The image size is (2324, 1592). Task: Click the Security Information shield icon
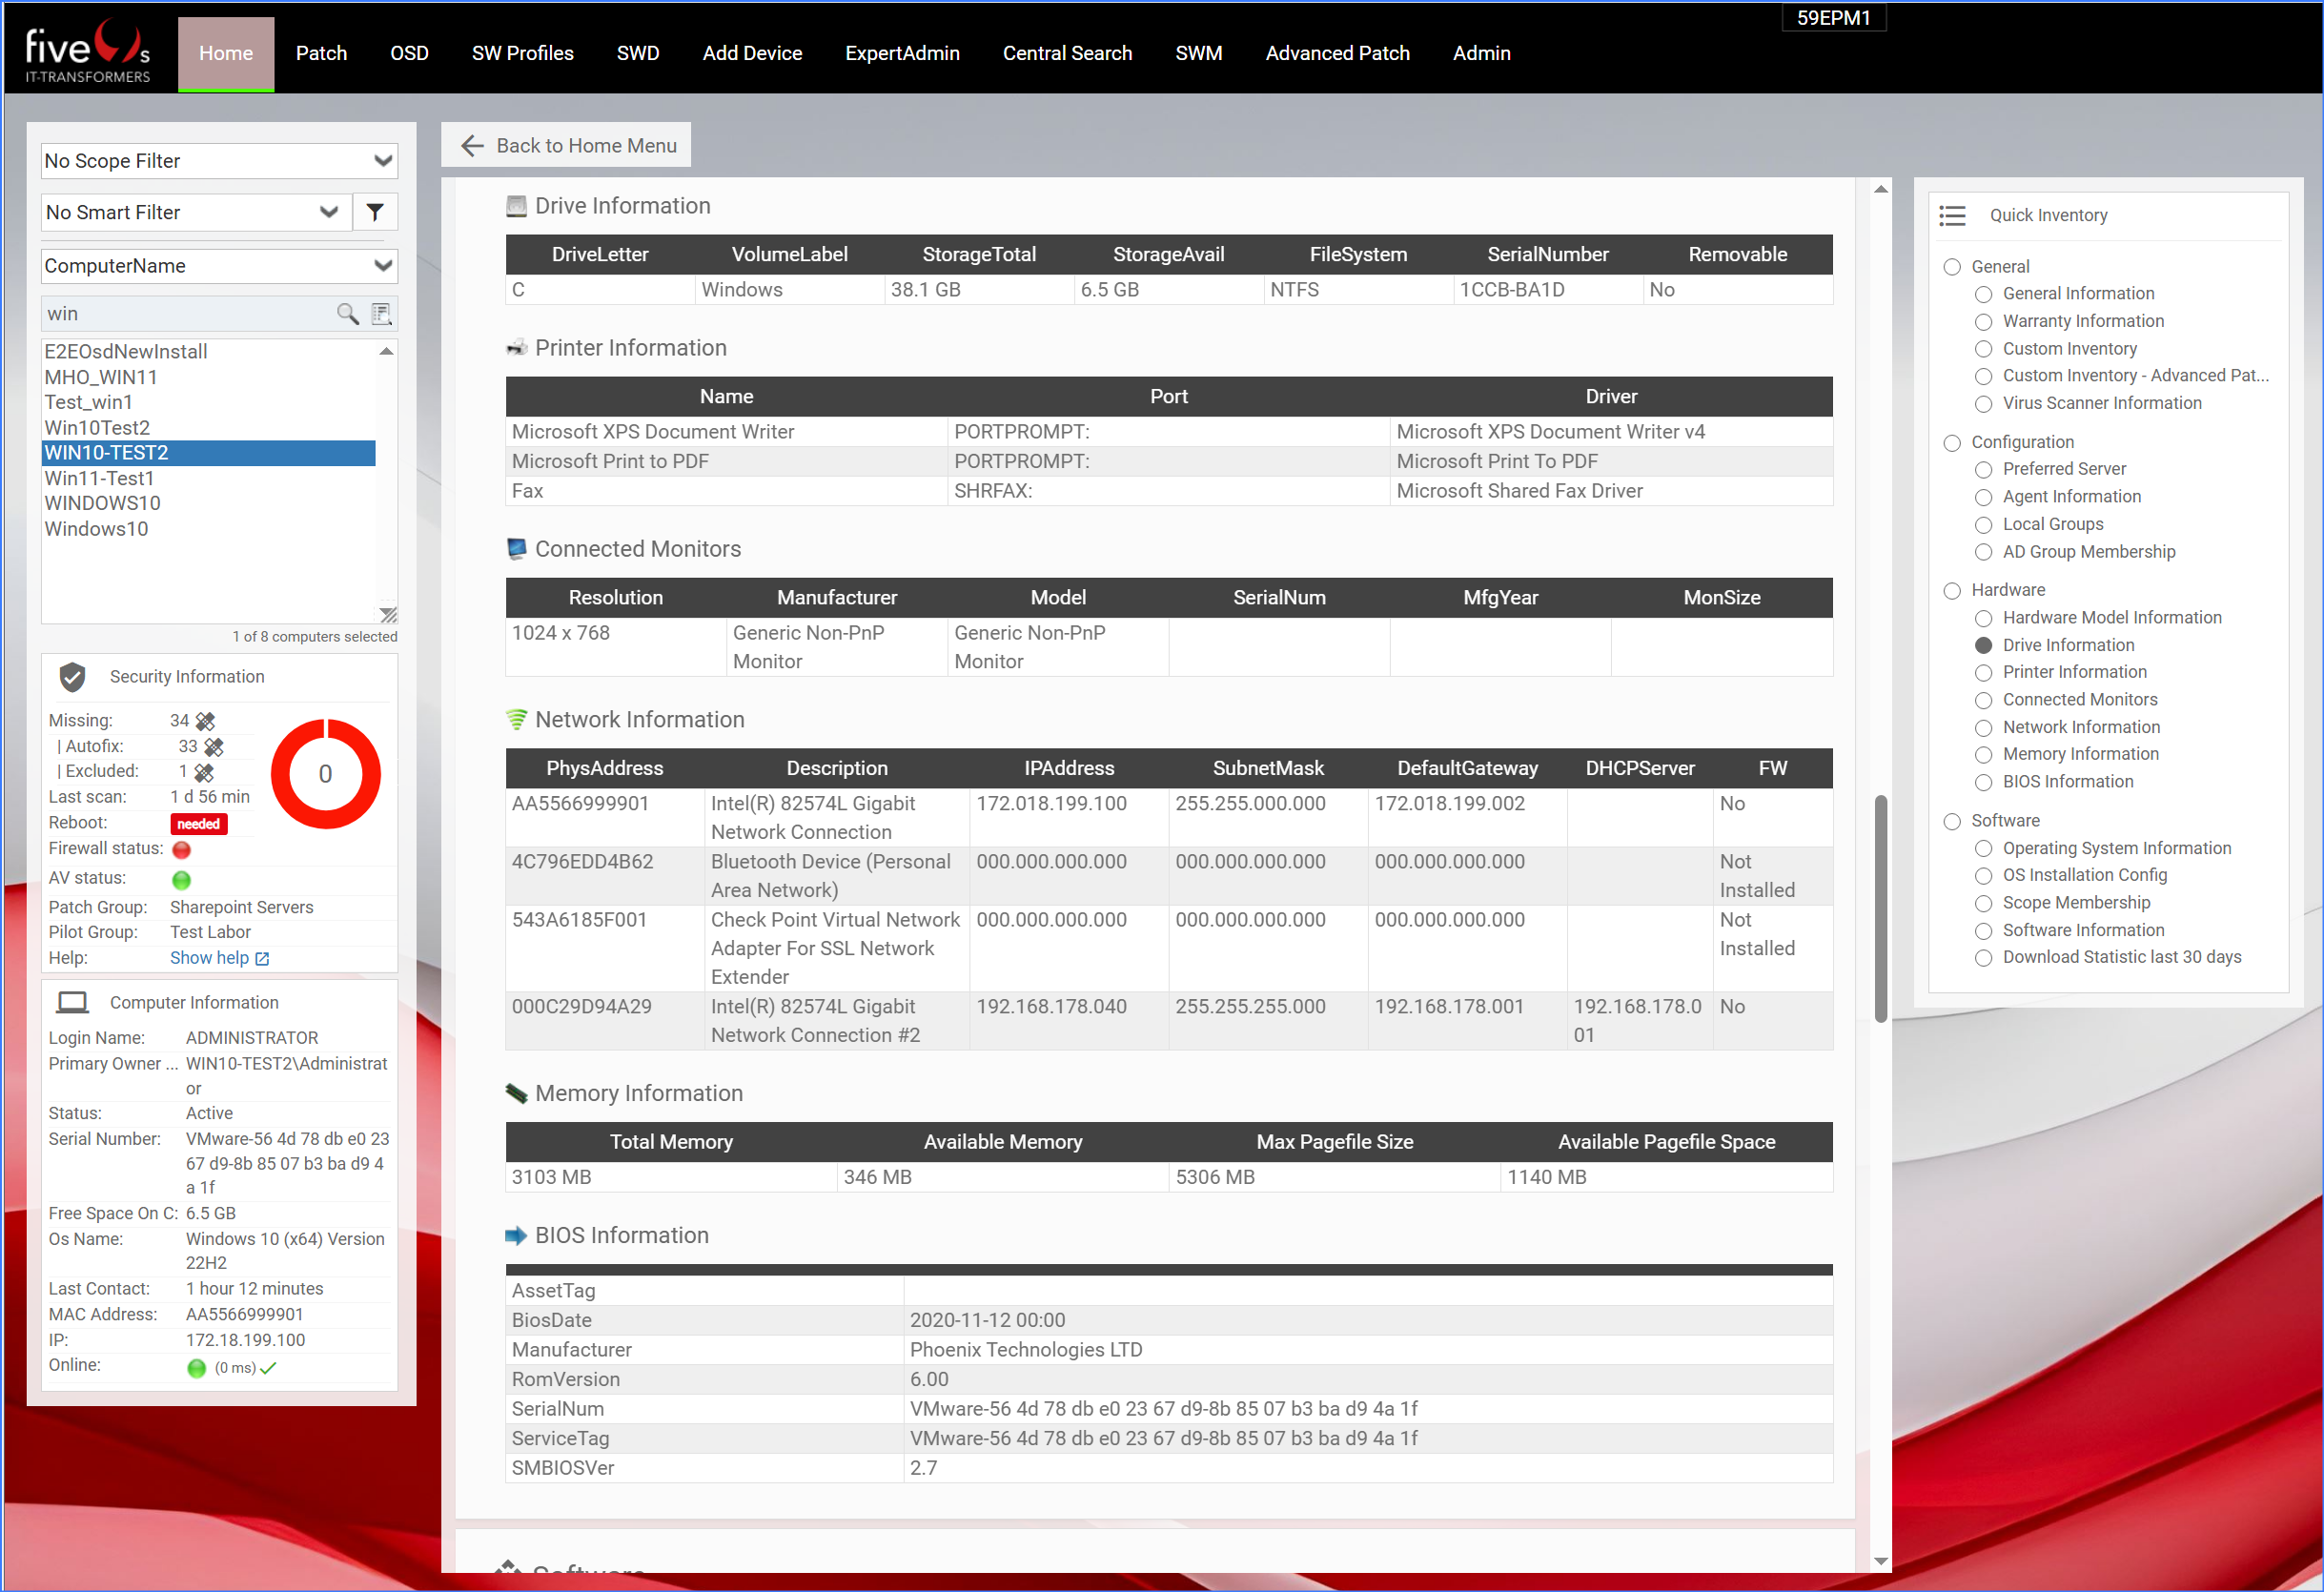(x=72, y=677)
